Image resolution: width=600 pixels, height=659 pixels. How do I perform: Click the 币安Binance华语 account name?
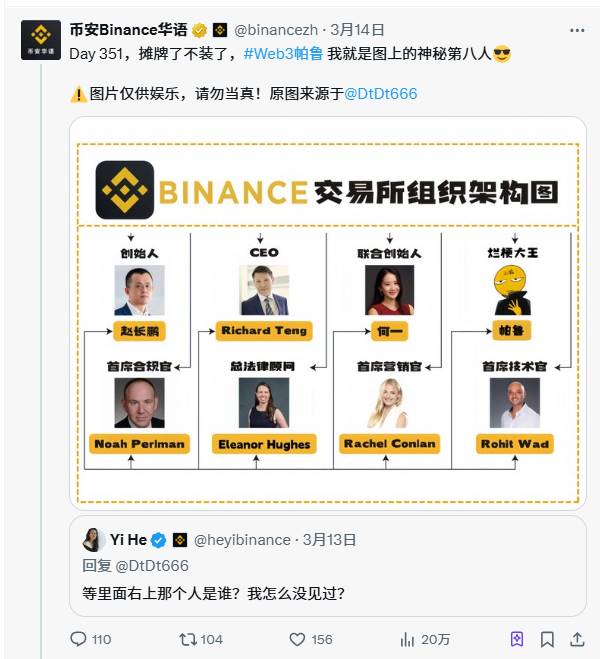pos(128,30)
